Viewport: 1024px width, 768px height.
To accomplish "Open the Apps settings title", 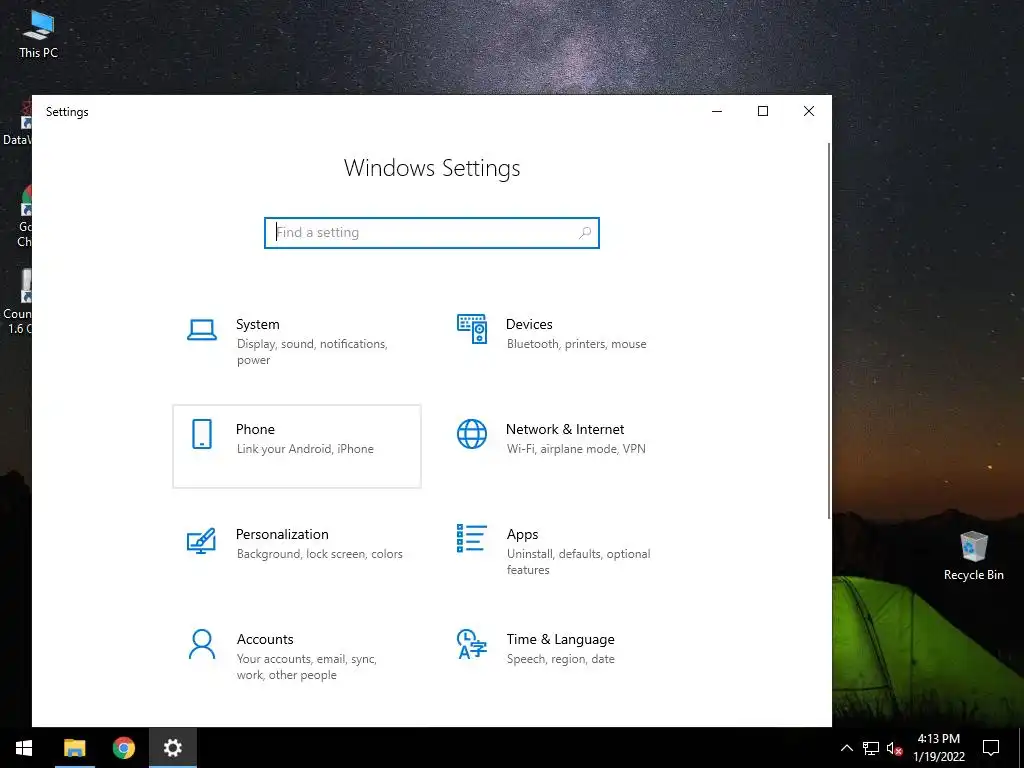I will tap(522, 534).
